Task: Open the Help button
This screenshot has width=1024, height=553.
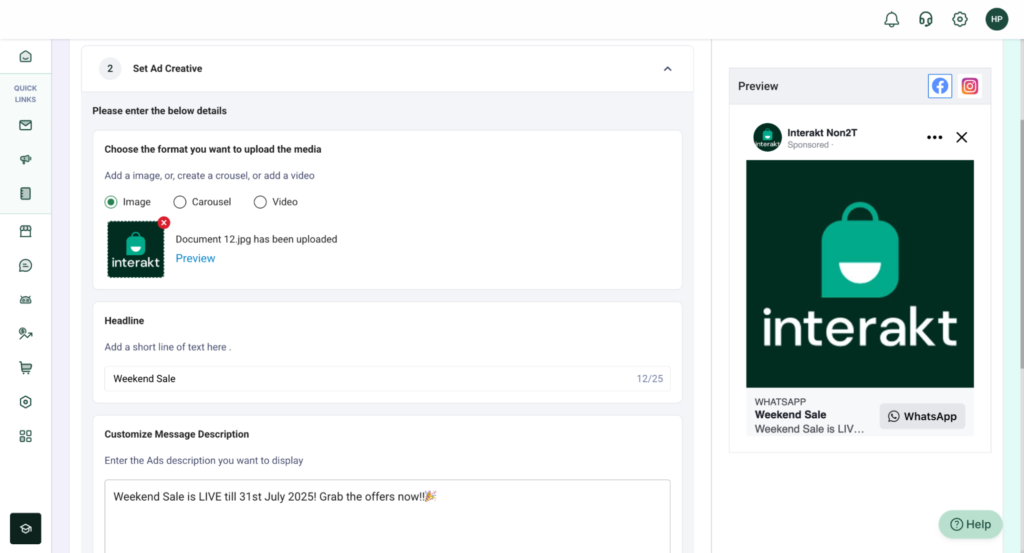Action: (x=970, y=524)
